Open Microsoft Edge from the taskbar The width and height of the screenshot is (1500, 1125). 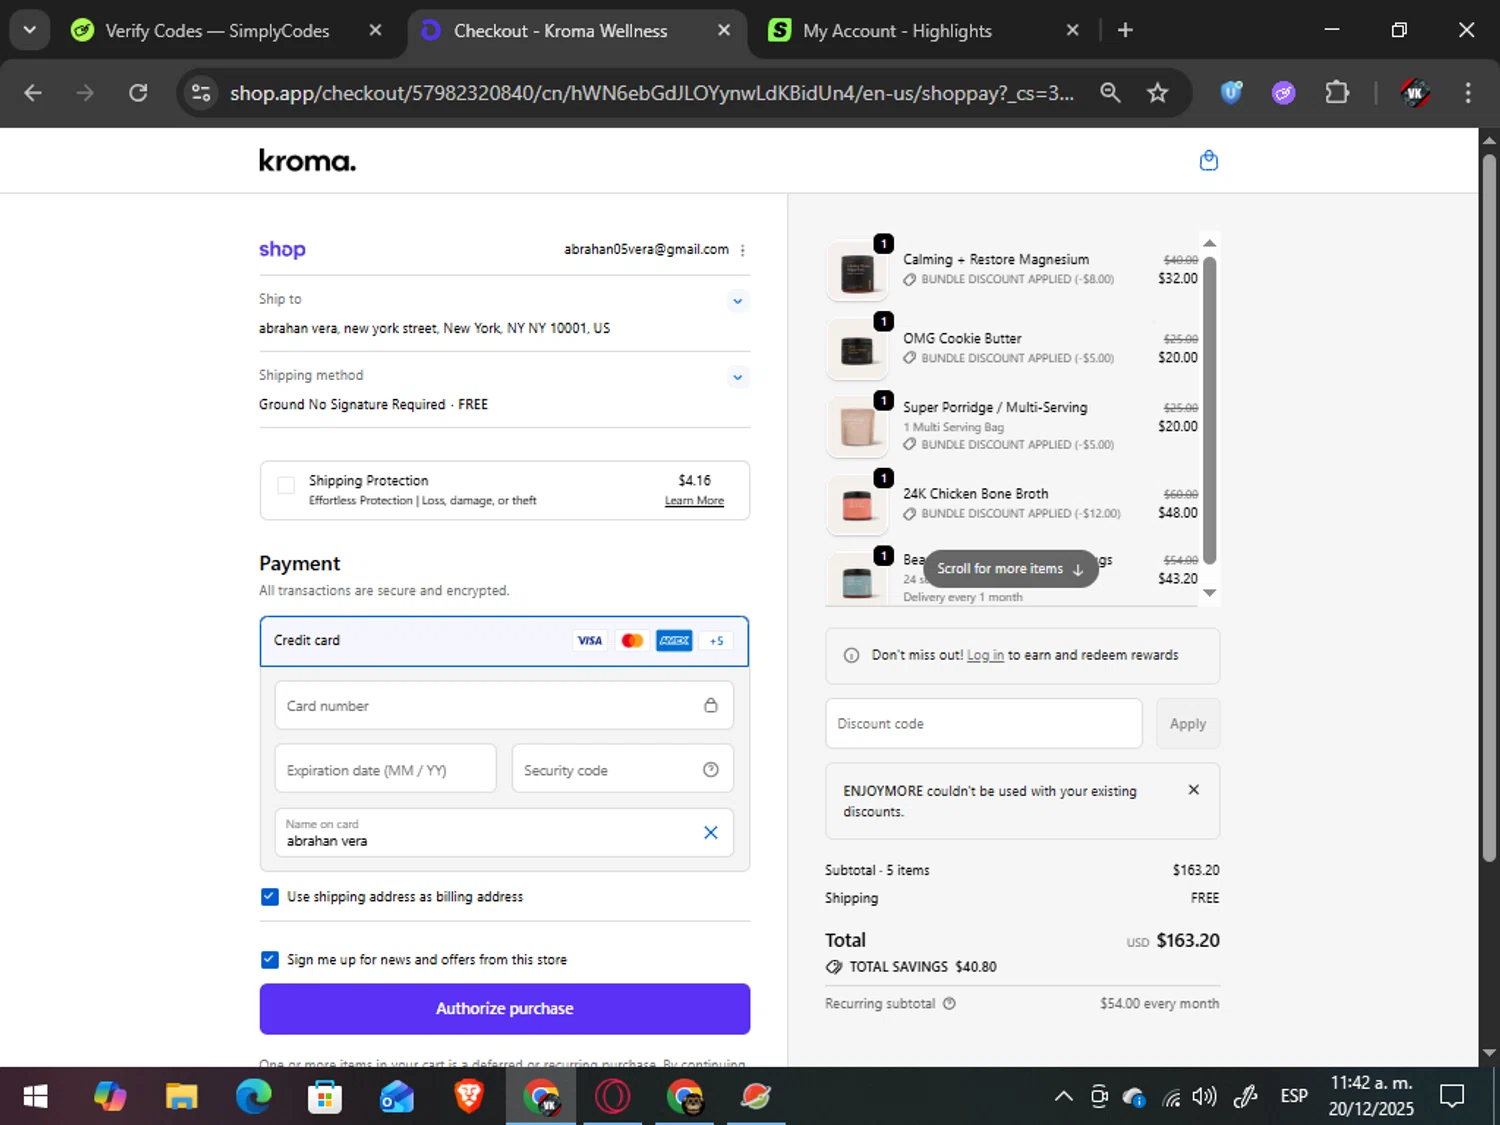pos(253,1097)
